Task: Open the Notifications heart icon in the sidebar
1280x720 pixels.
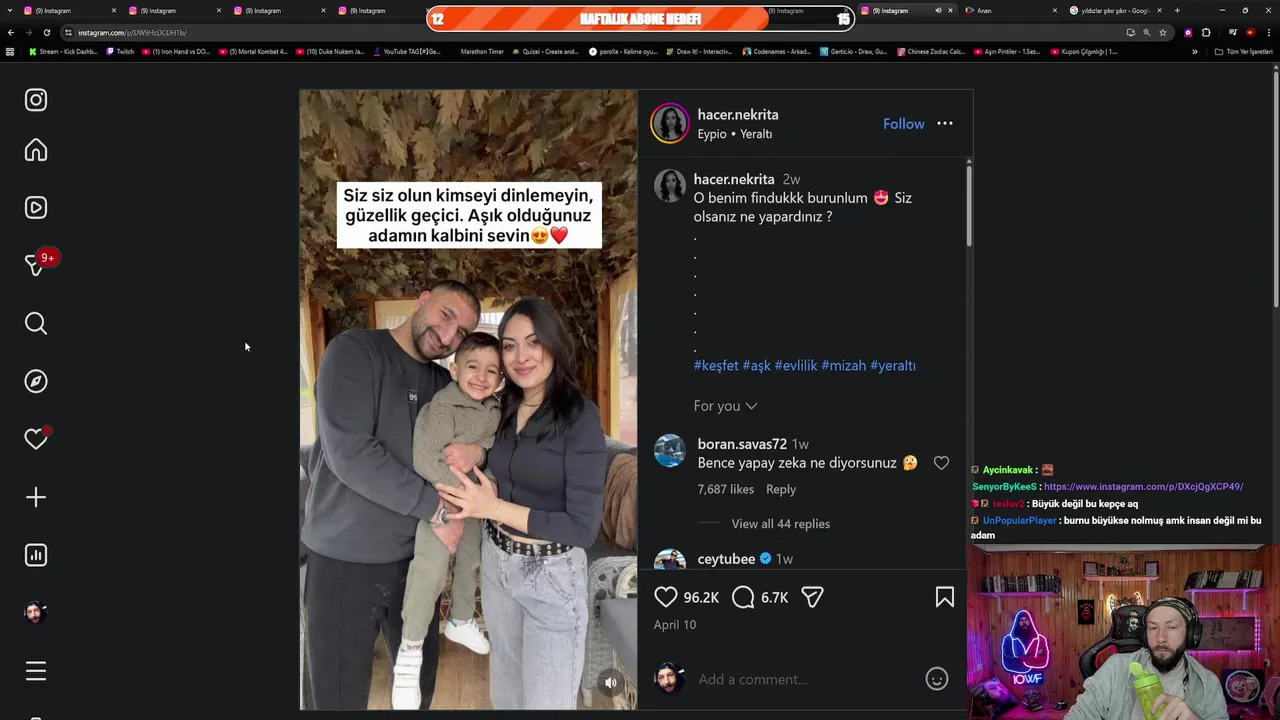Action: point(36,439)
